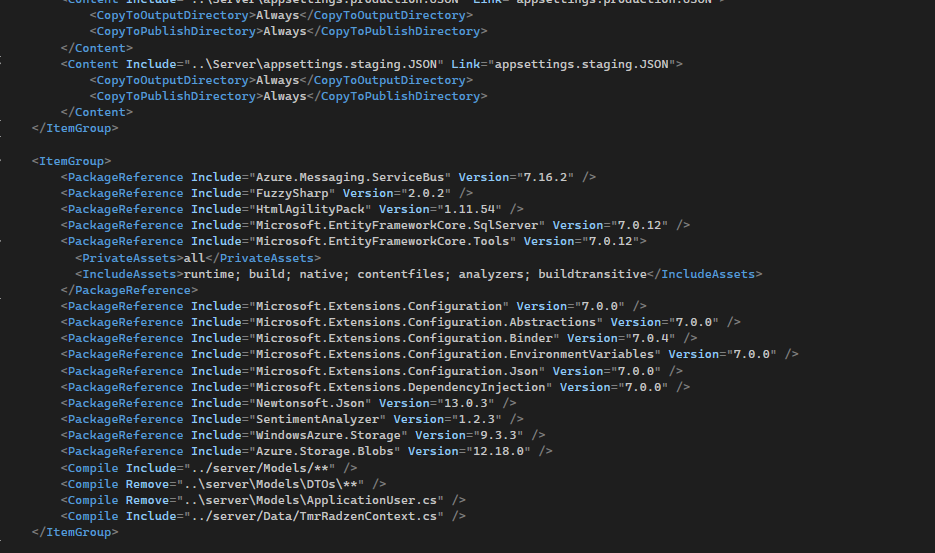Select the version "1.11.54" value

[469, 209]
